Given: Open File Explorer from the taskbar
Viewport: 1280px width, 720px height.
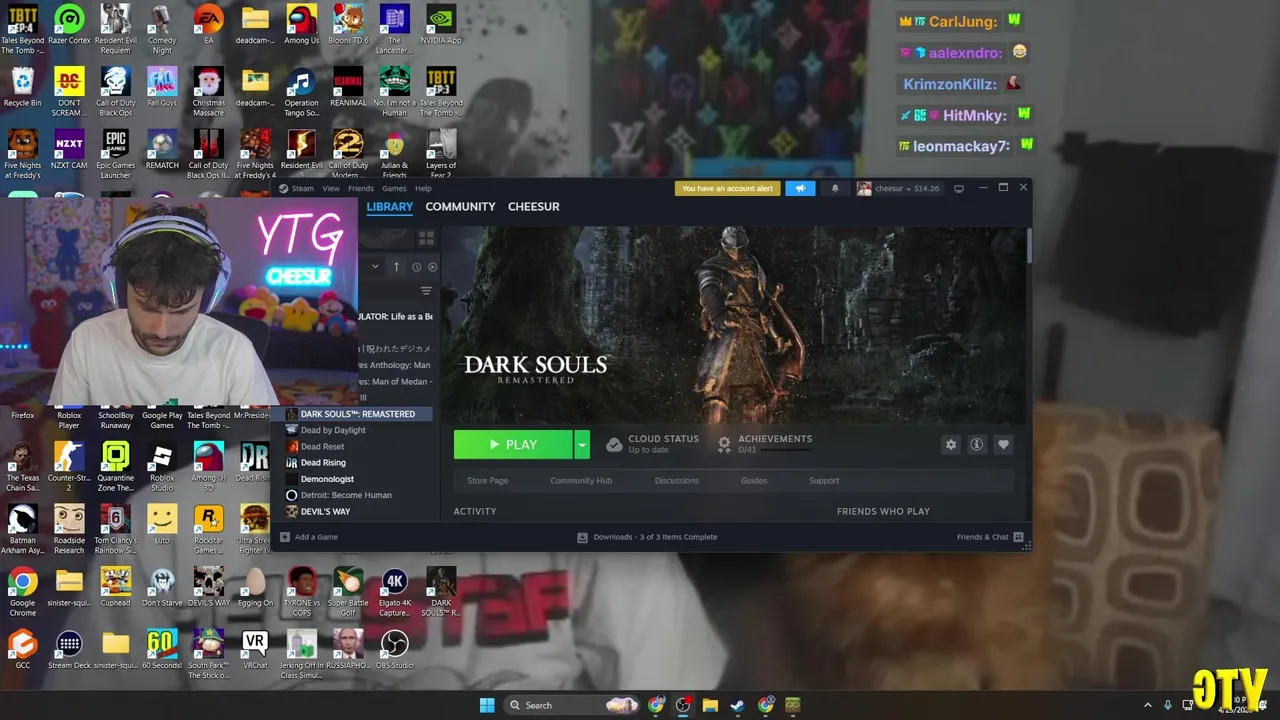Looking at the screenshot, I should [710, 705].
